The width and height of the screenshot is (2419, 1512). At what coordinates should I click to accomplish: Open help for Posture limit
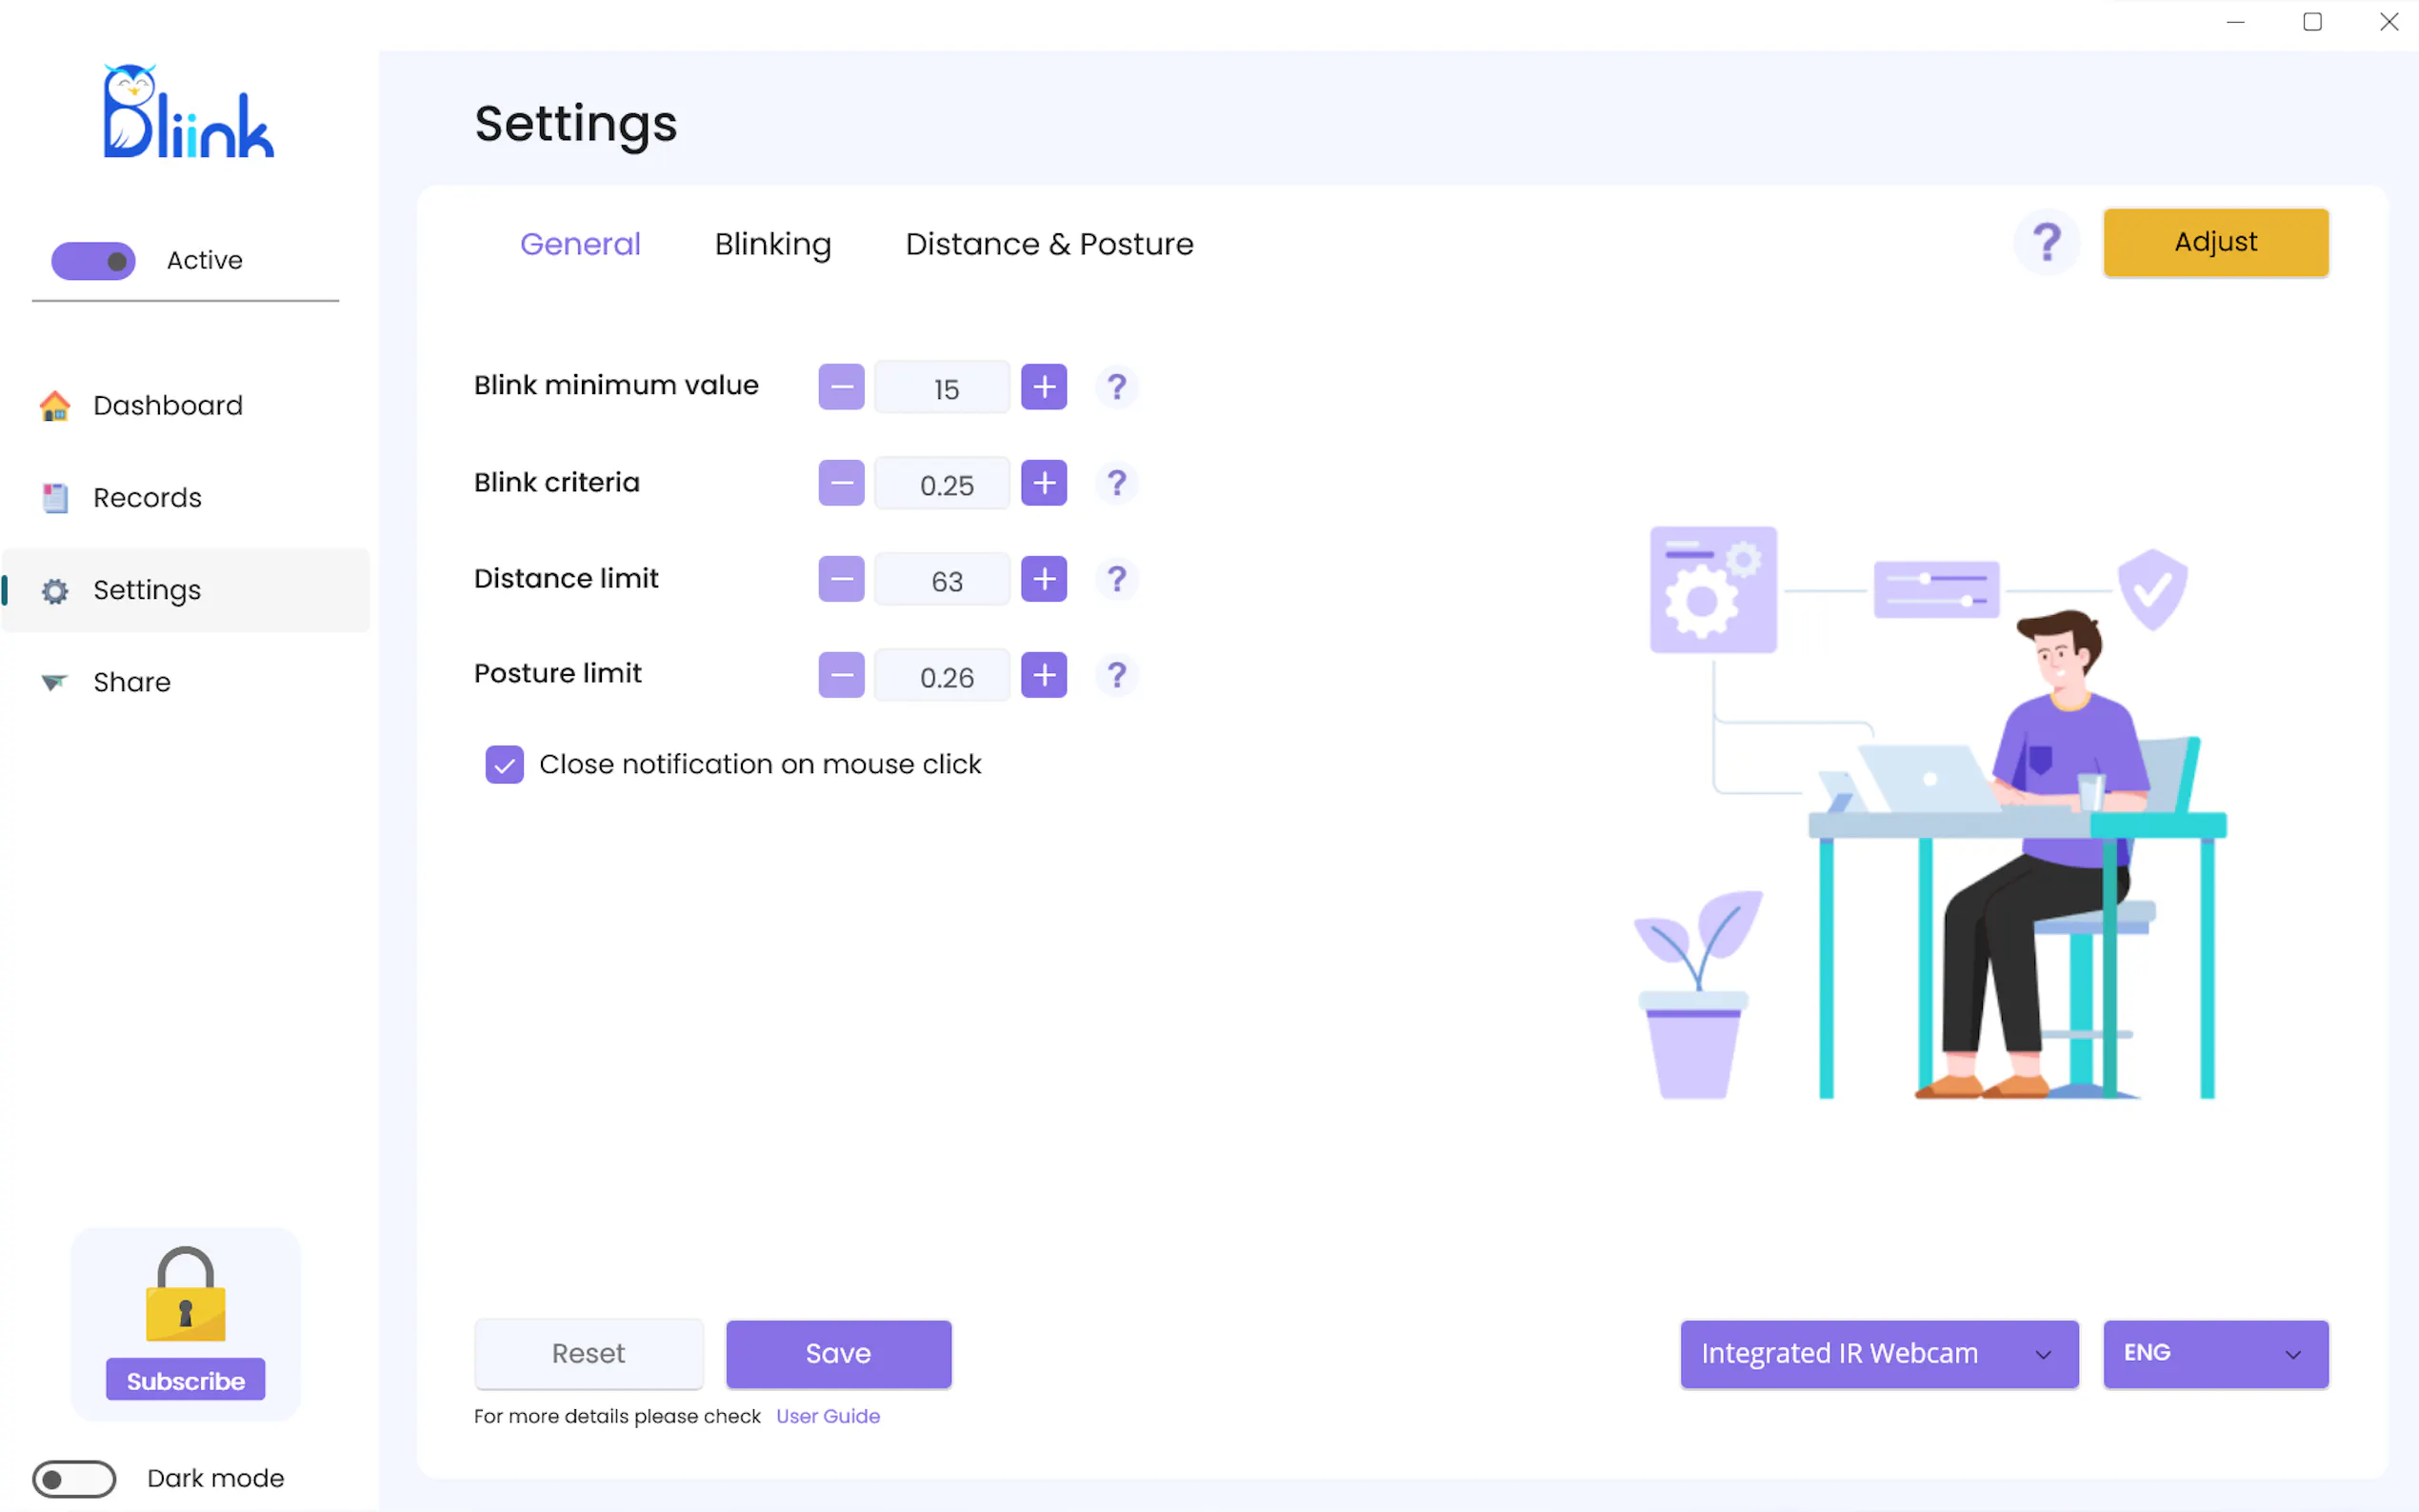1116,675
